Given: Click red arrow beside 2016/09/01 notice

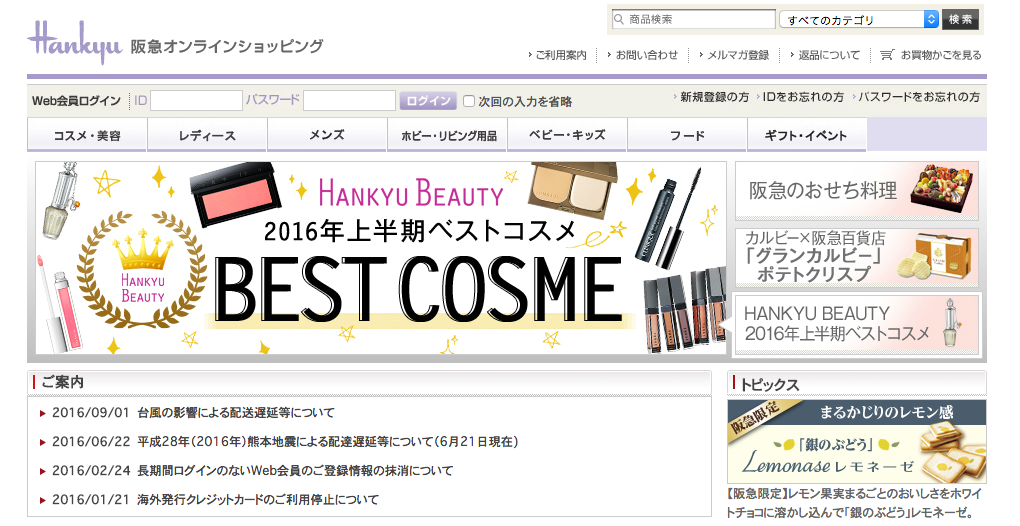Looking at the screenshot, I should point(43,414).
